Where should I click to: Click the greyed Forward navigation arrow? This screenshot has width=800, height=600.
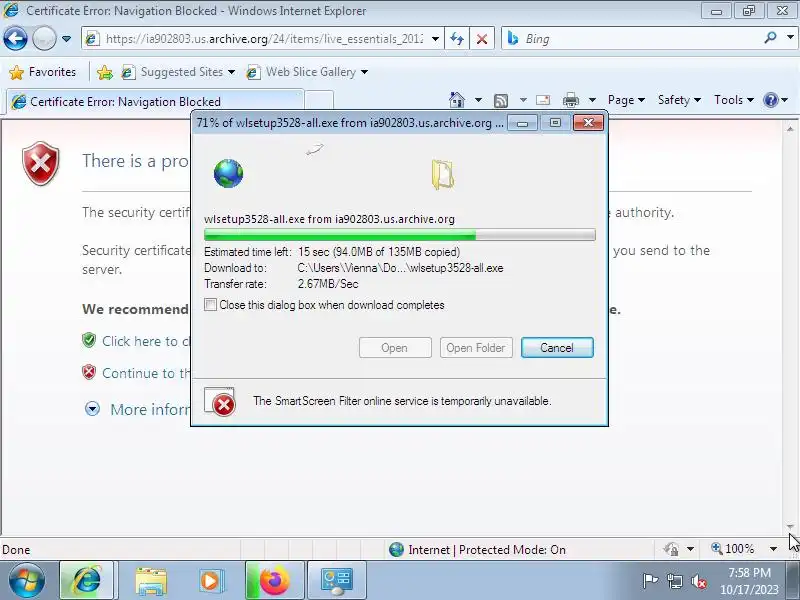click(x=44, y=39)
